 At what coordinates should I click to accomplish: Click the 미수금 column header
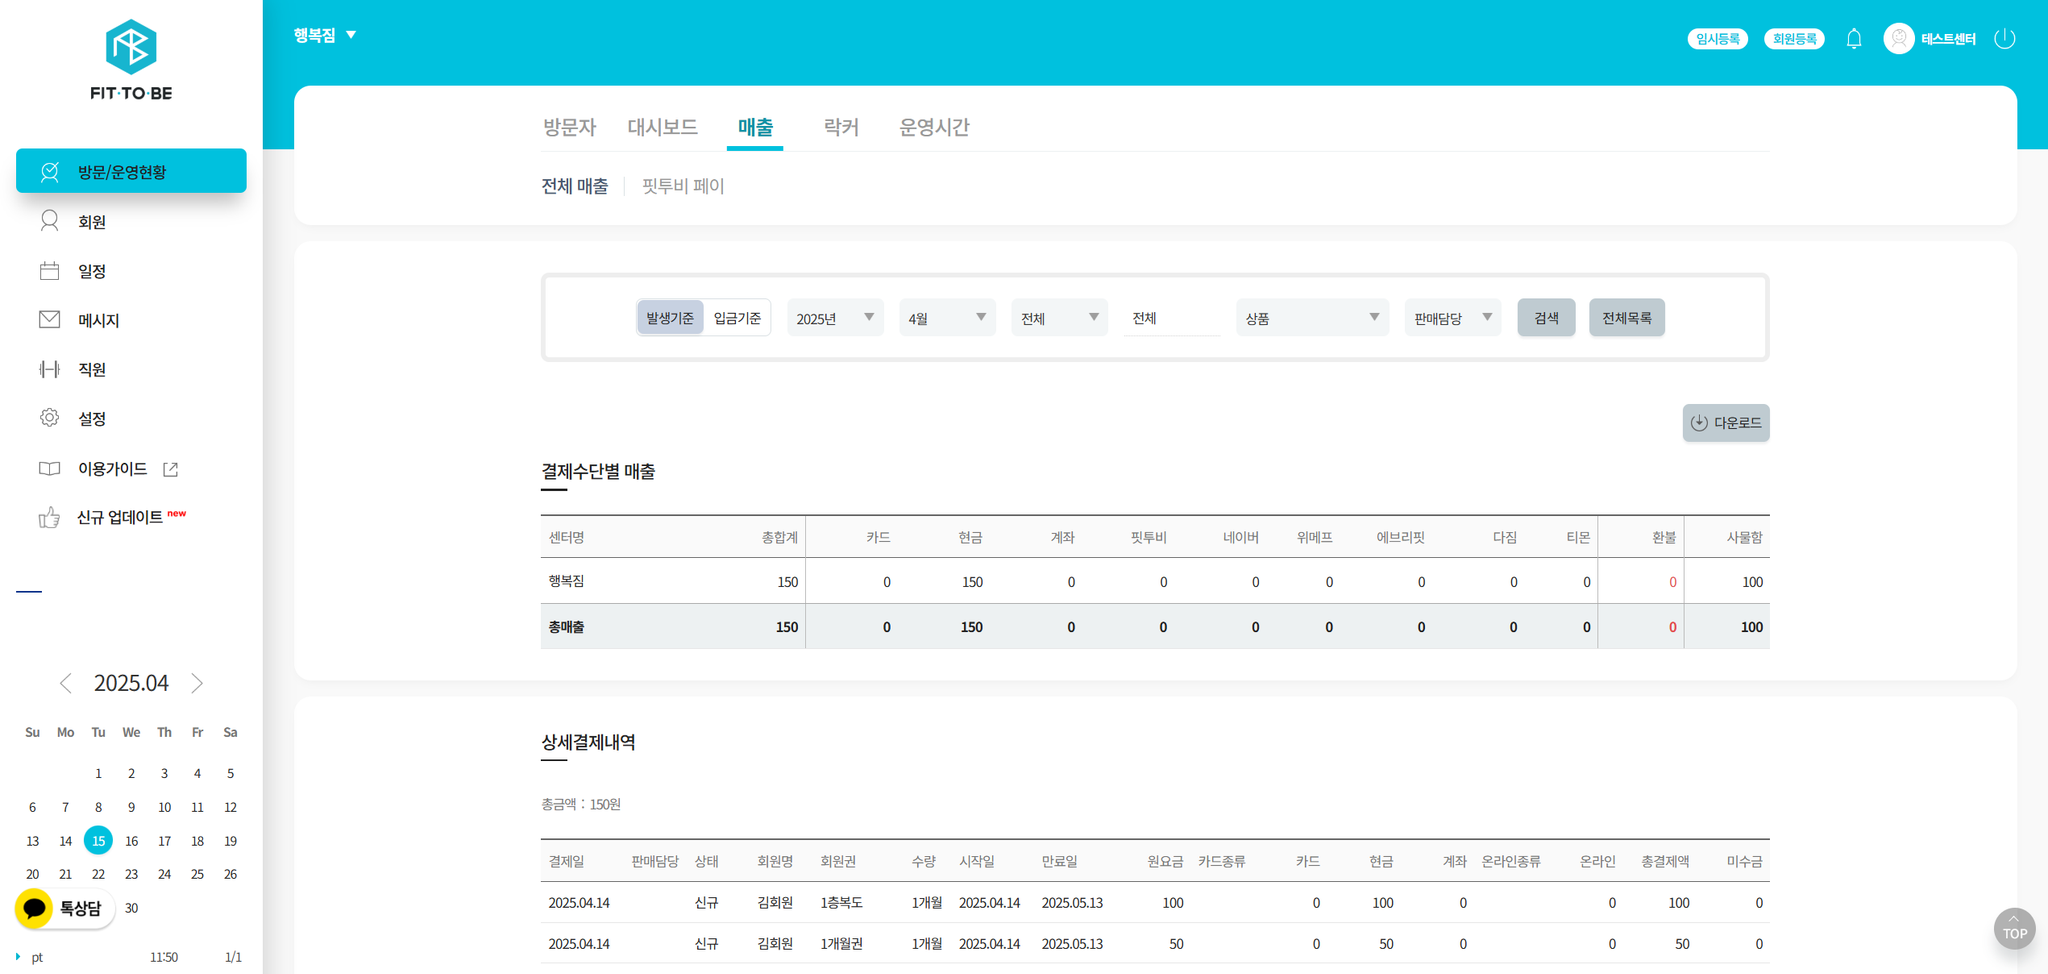1744,861
